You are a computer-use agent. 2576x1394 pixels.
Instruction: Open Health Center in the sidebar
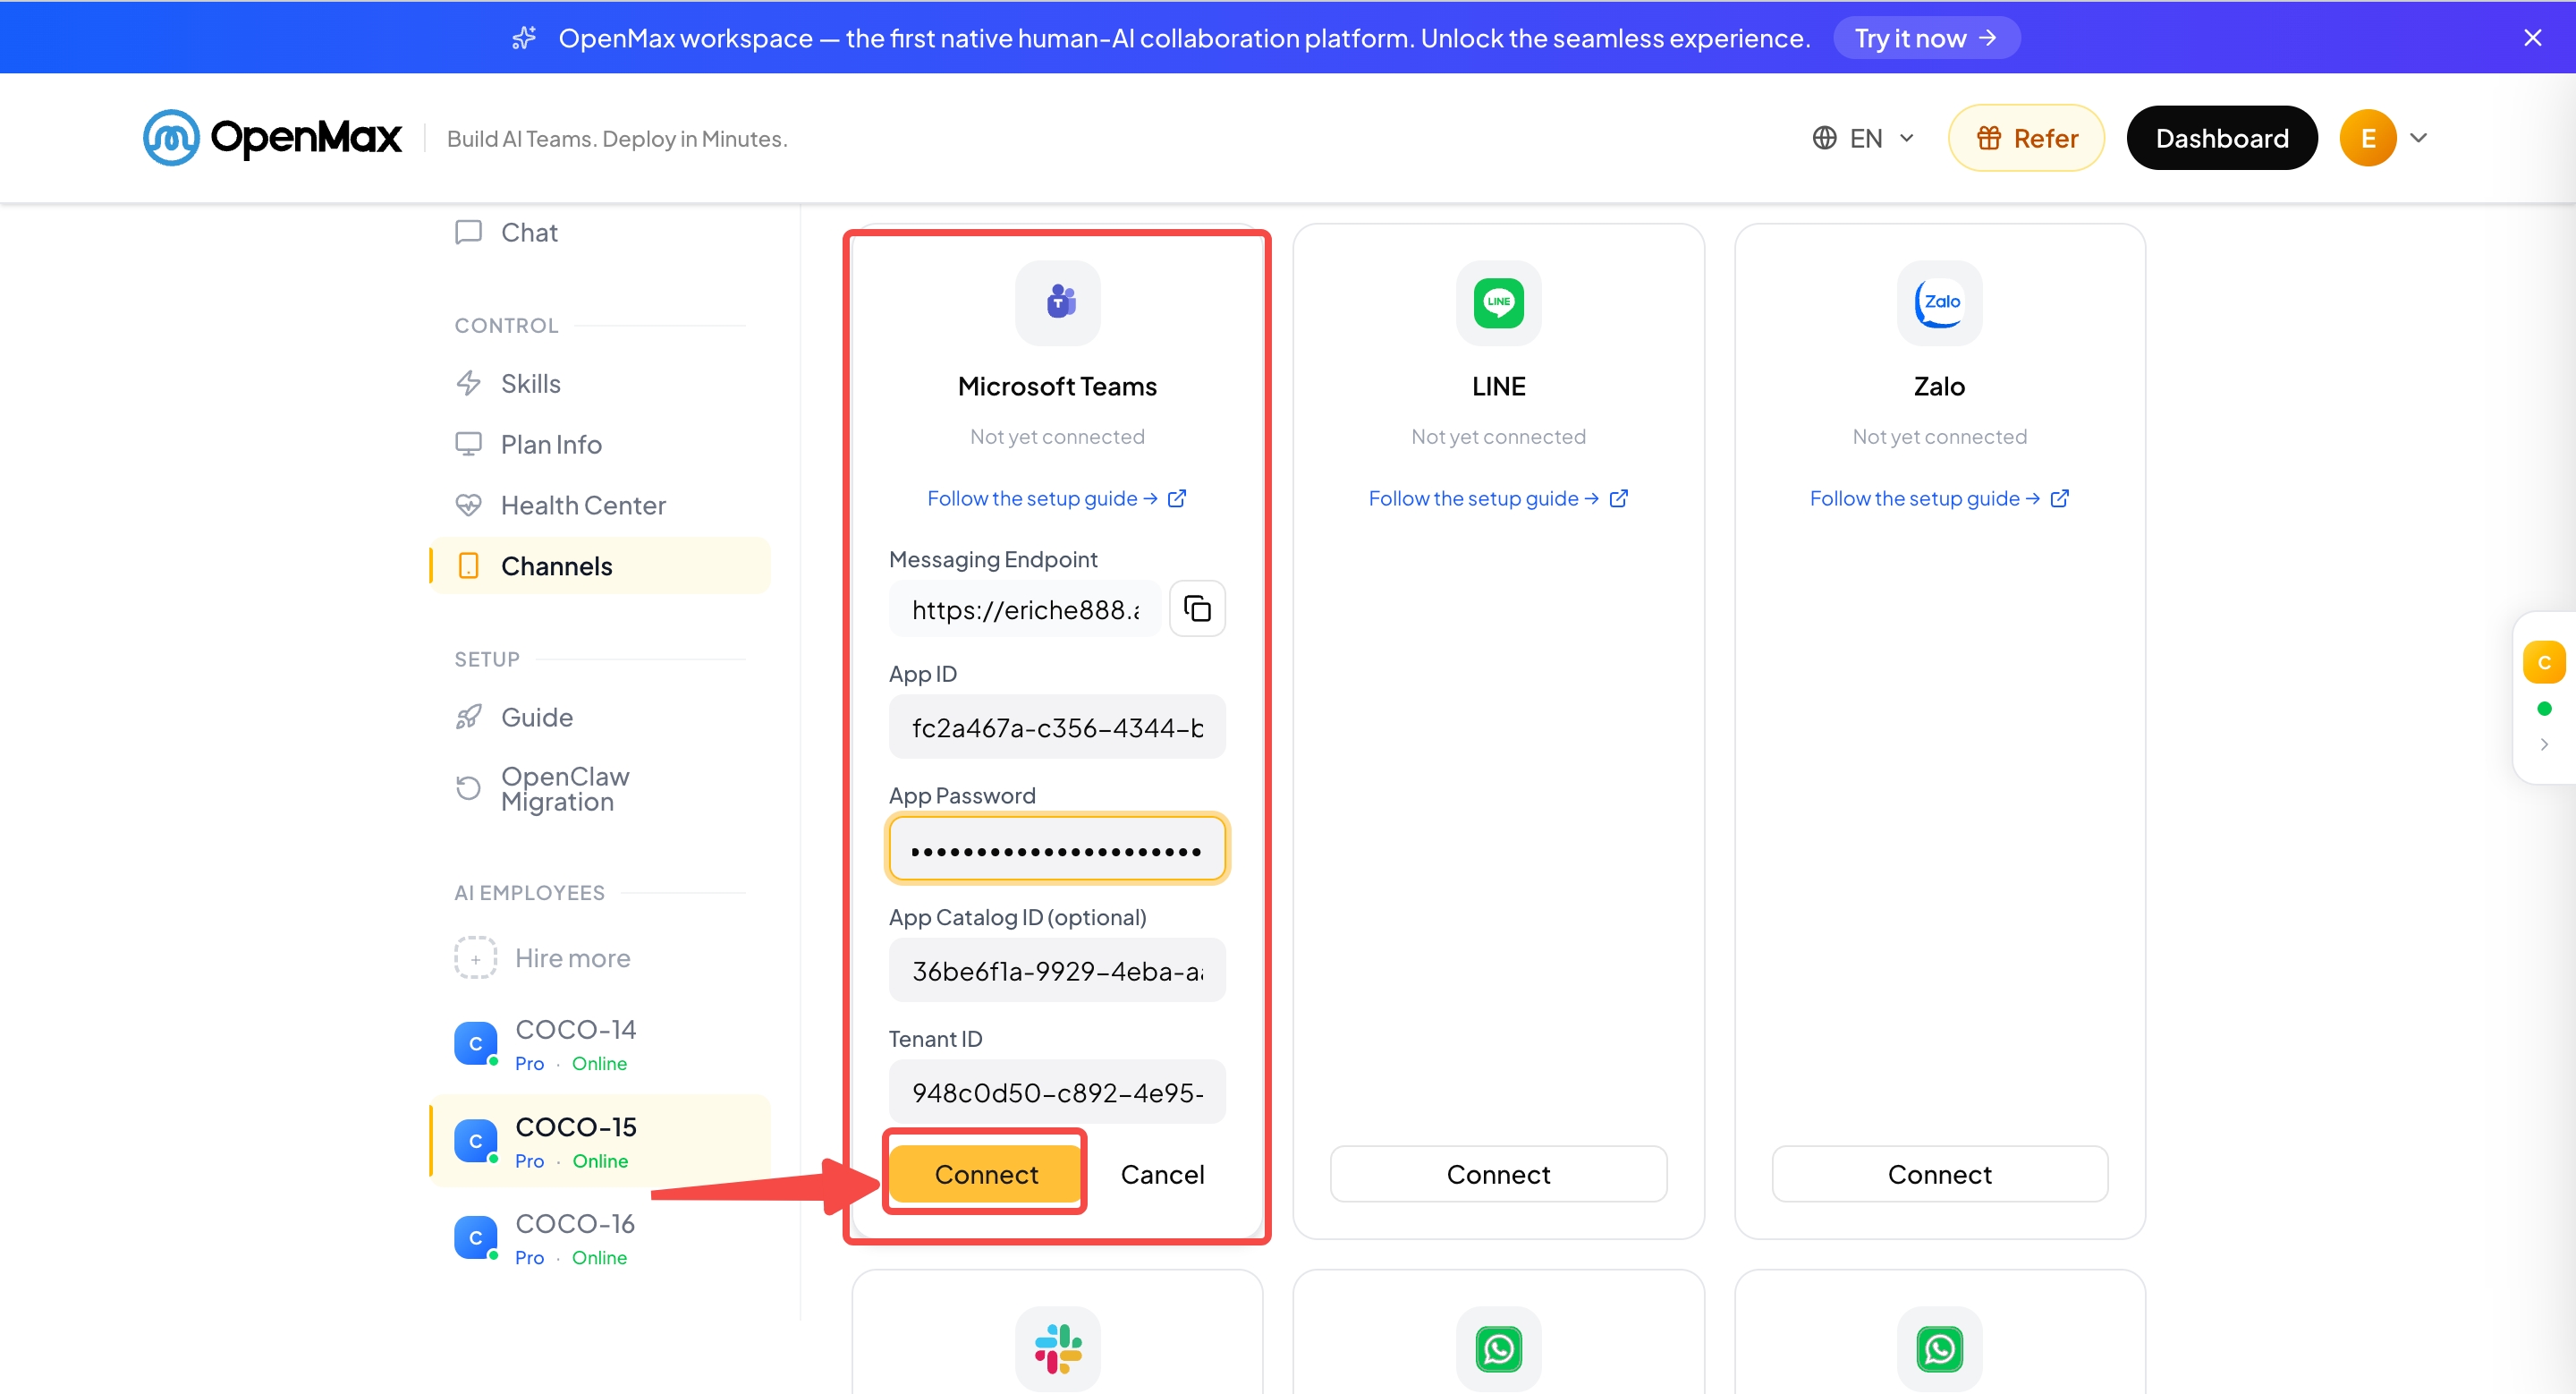tap(600, 505)
